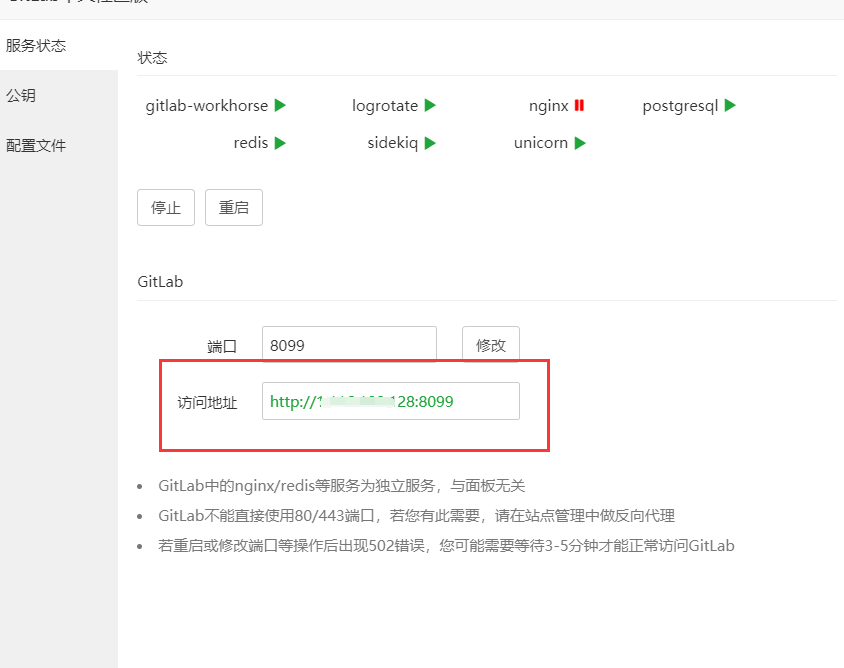Select the gitlab-workhorse service name

pos(207,106)
